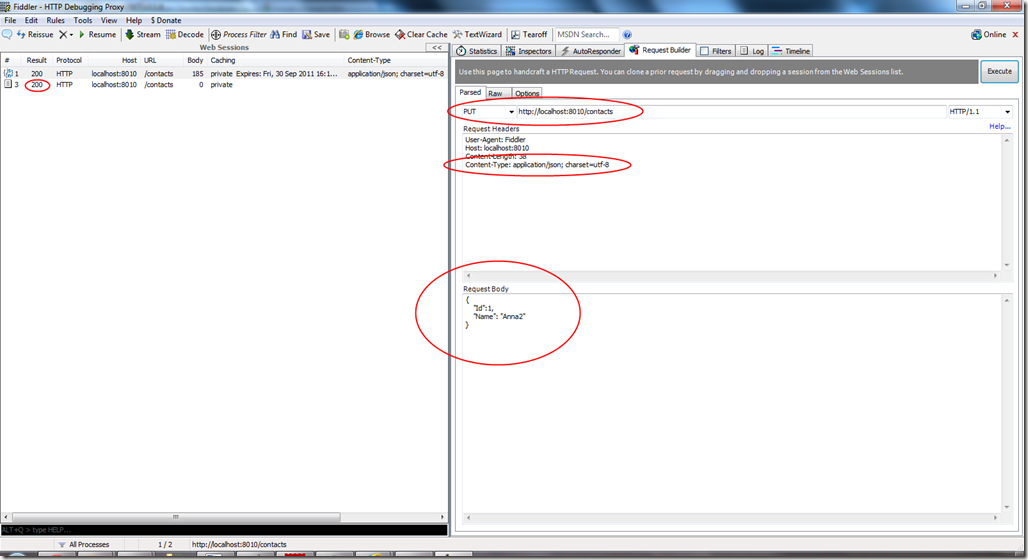Click the Request Body horizontal scrollbar
Screen dimensions: 1028x560
(732, 517)
